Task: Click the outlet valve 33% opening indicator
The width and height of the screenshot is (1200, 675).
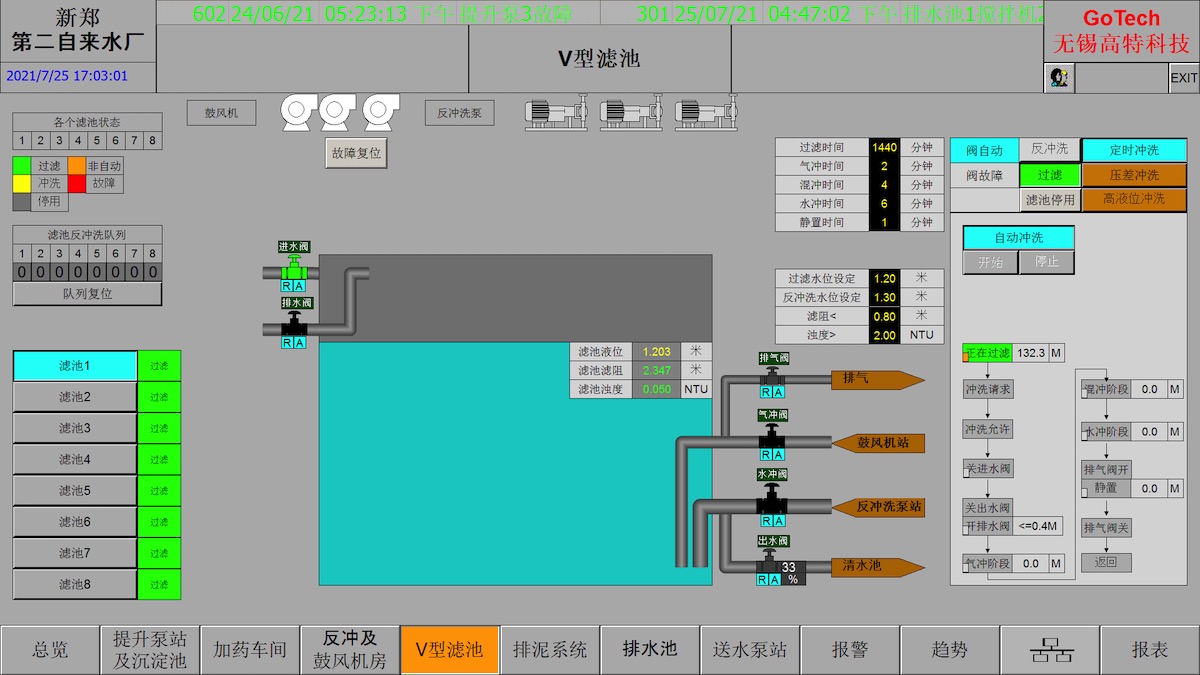Action: point(789,571)
